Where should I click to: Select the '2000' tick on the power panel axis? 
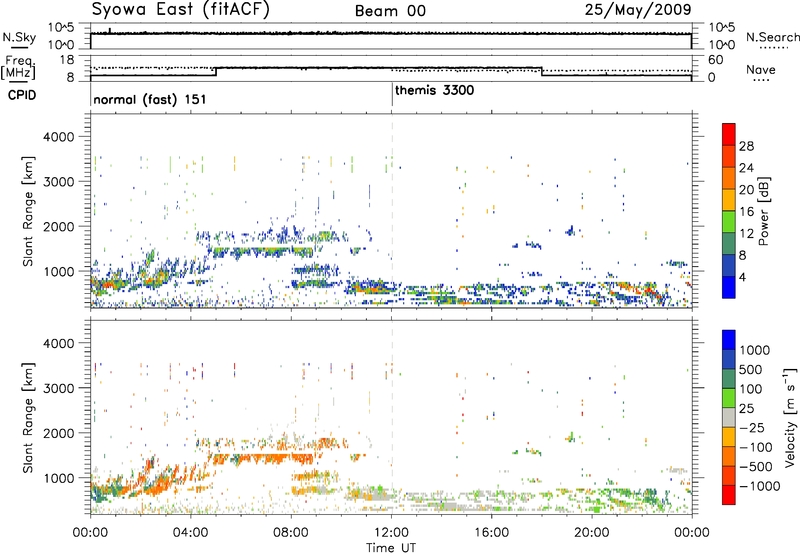click(58, 226)
